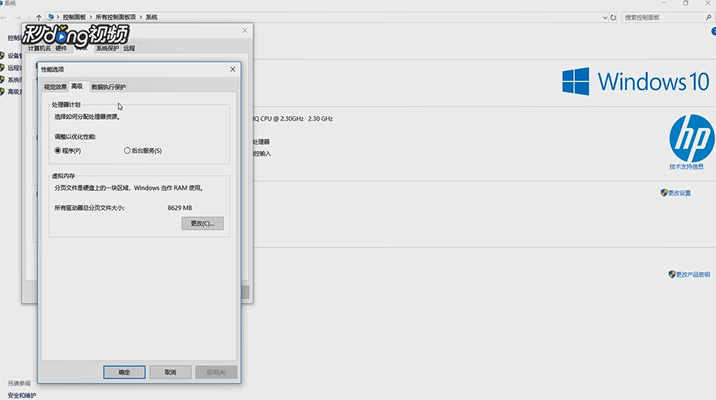Image resolution: width=716 pixels, height=400 pixels.
Task: Click the chevron after 控制面板 in path
Action: tap(90, 17)
